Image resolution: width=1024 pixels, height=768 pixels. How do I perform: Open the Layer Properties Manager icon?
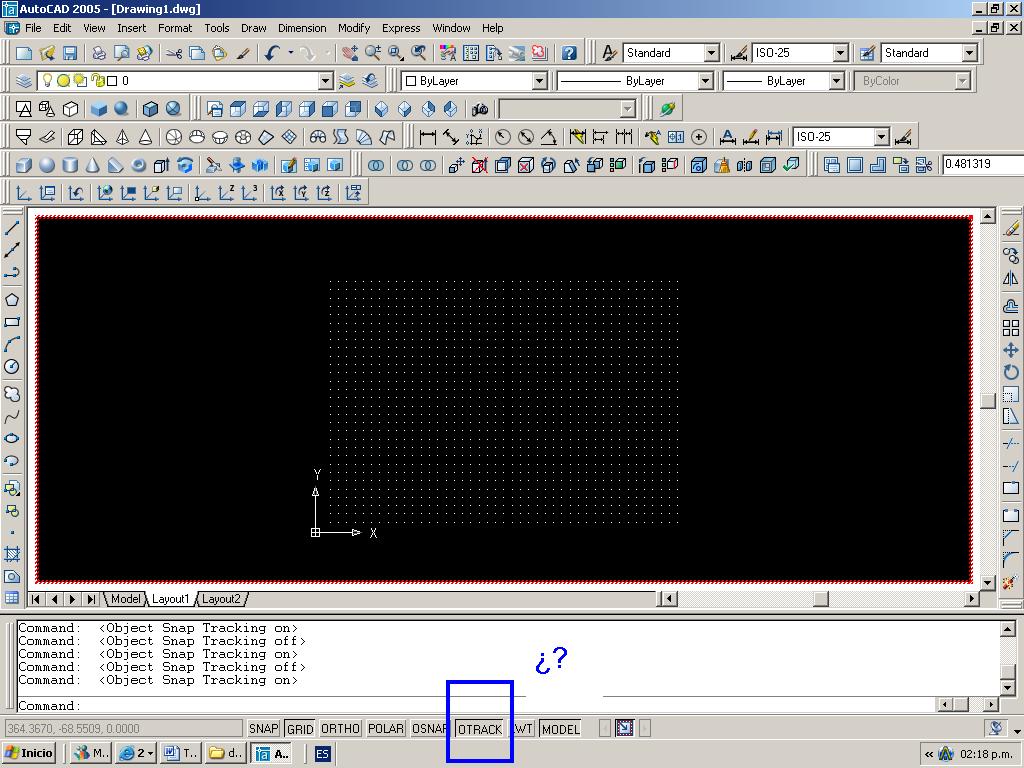click(24, 81)
